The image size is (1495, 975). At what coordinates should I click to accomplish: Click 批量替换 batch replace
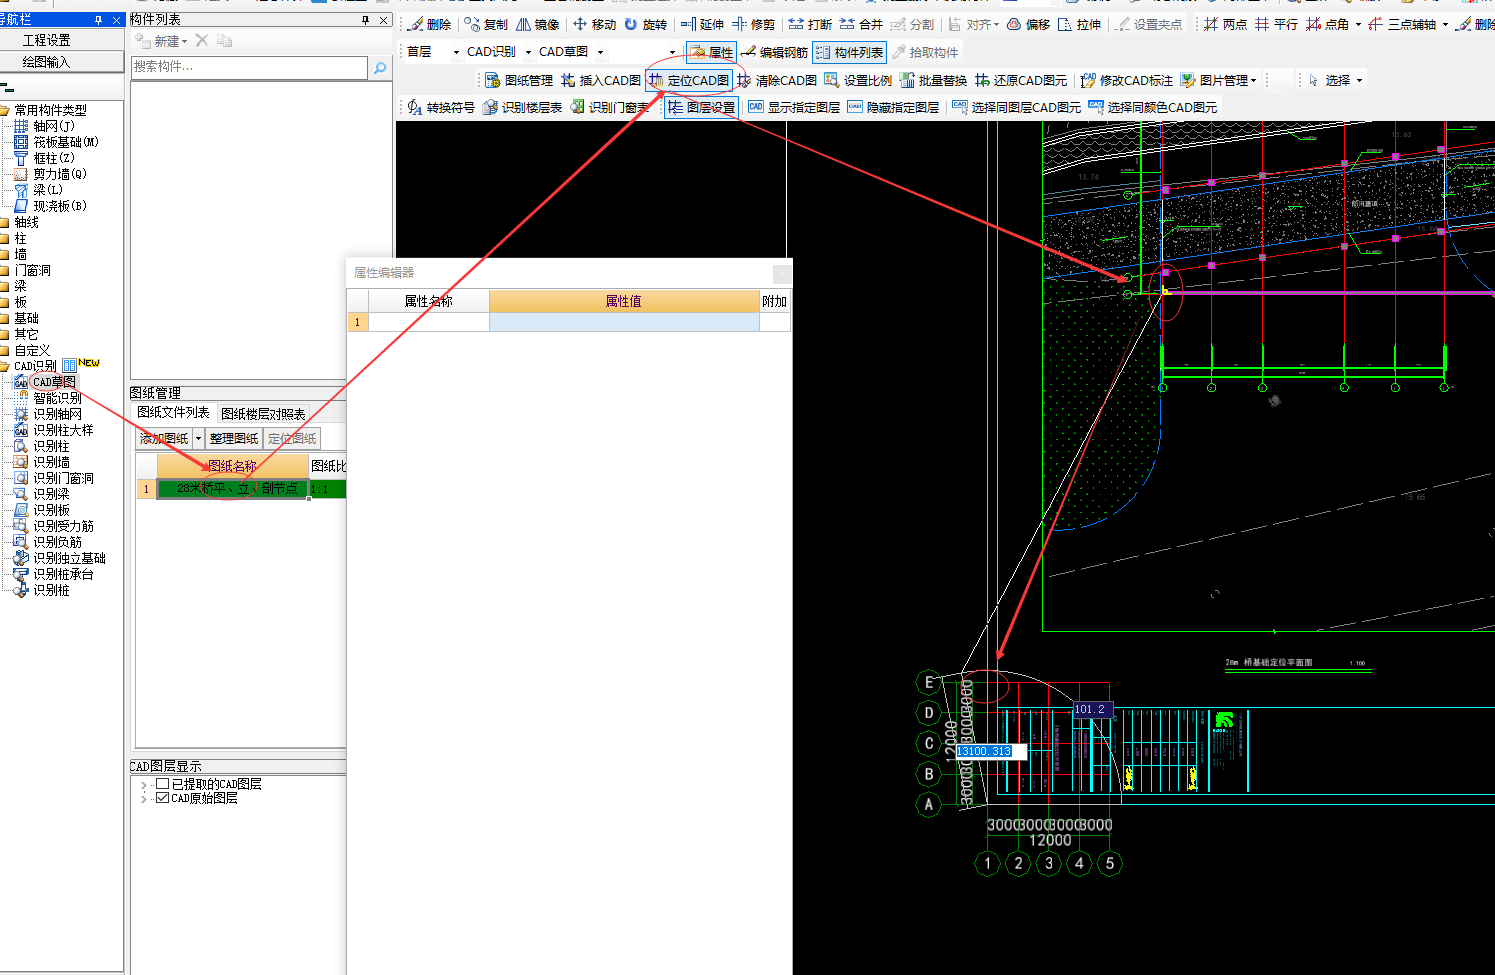934,80
